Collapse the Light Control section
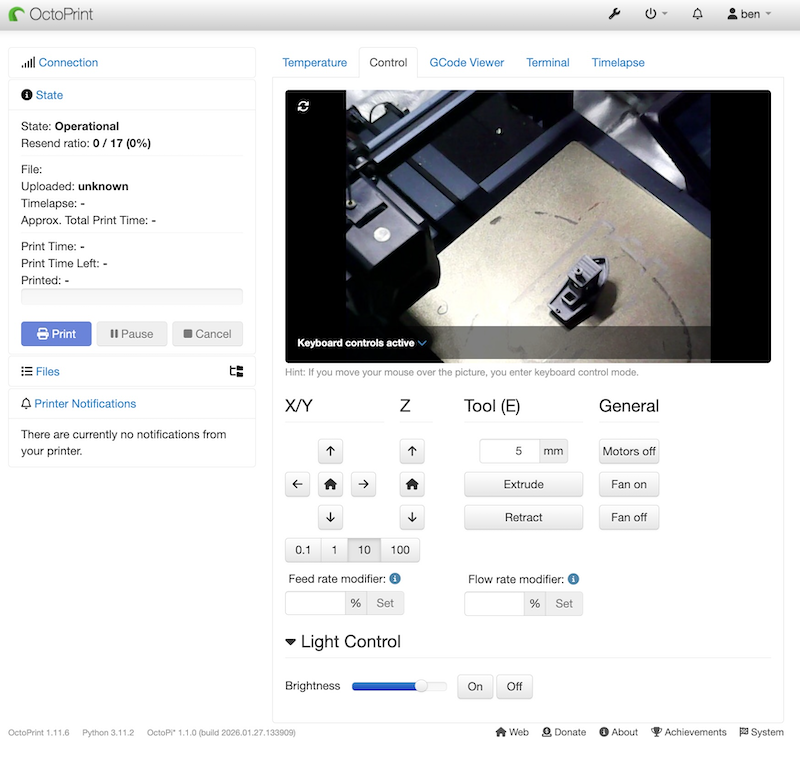The height and width of the screenshot is (758, 800). [291, 642]
